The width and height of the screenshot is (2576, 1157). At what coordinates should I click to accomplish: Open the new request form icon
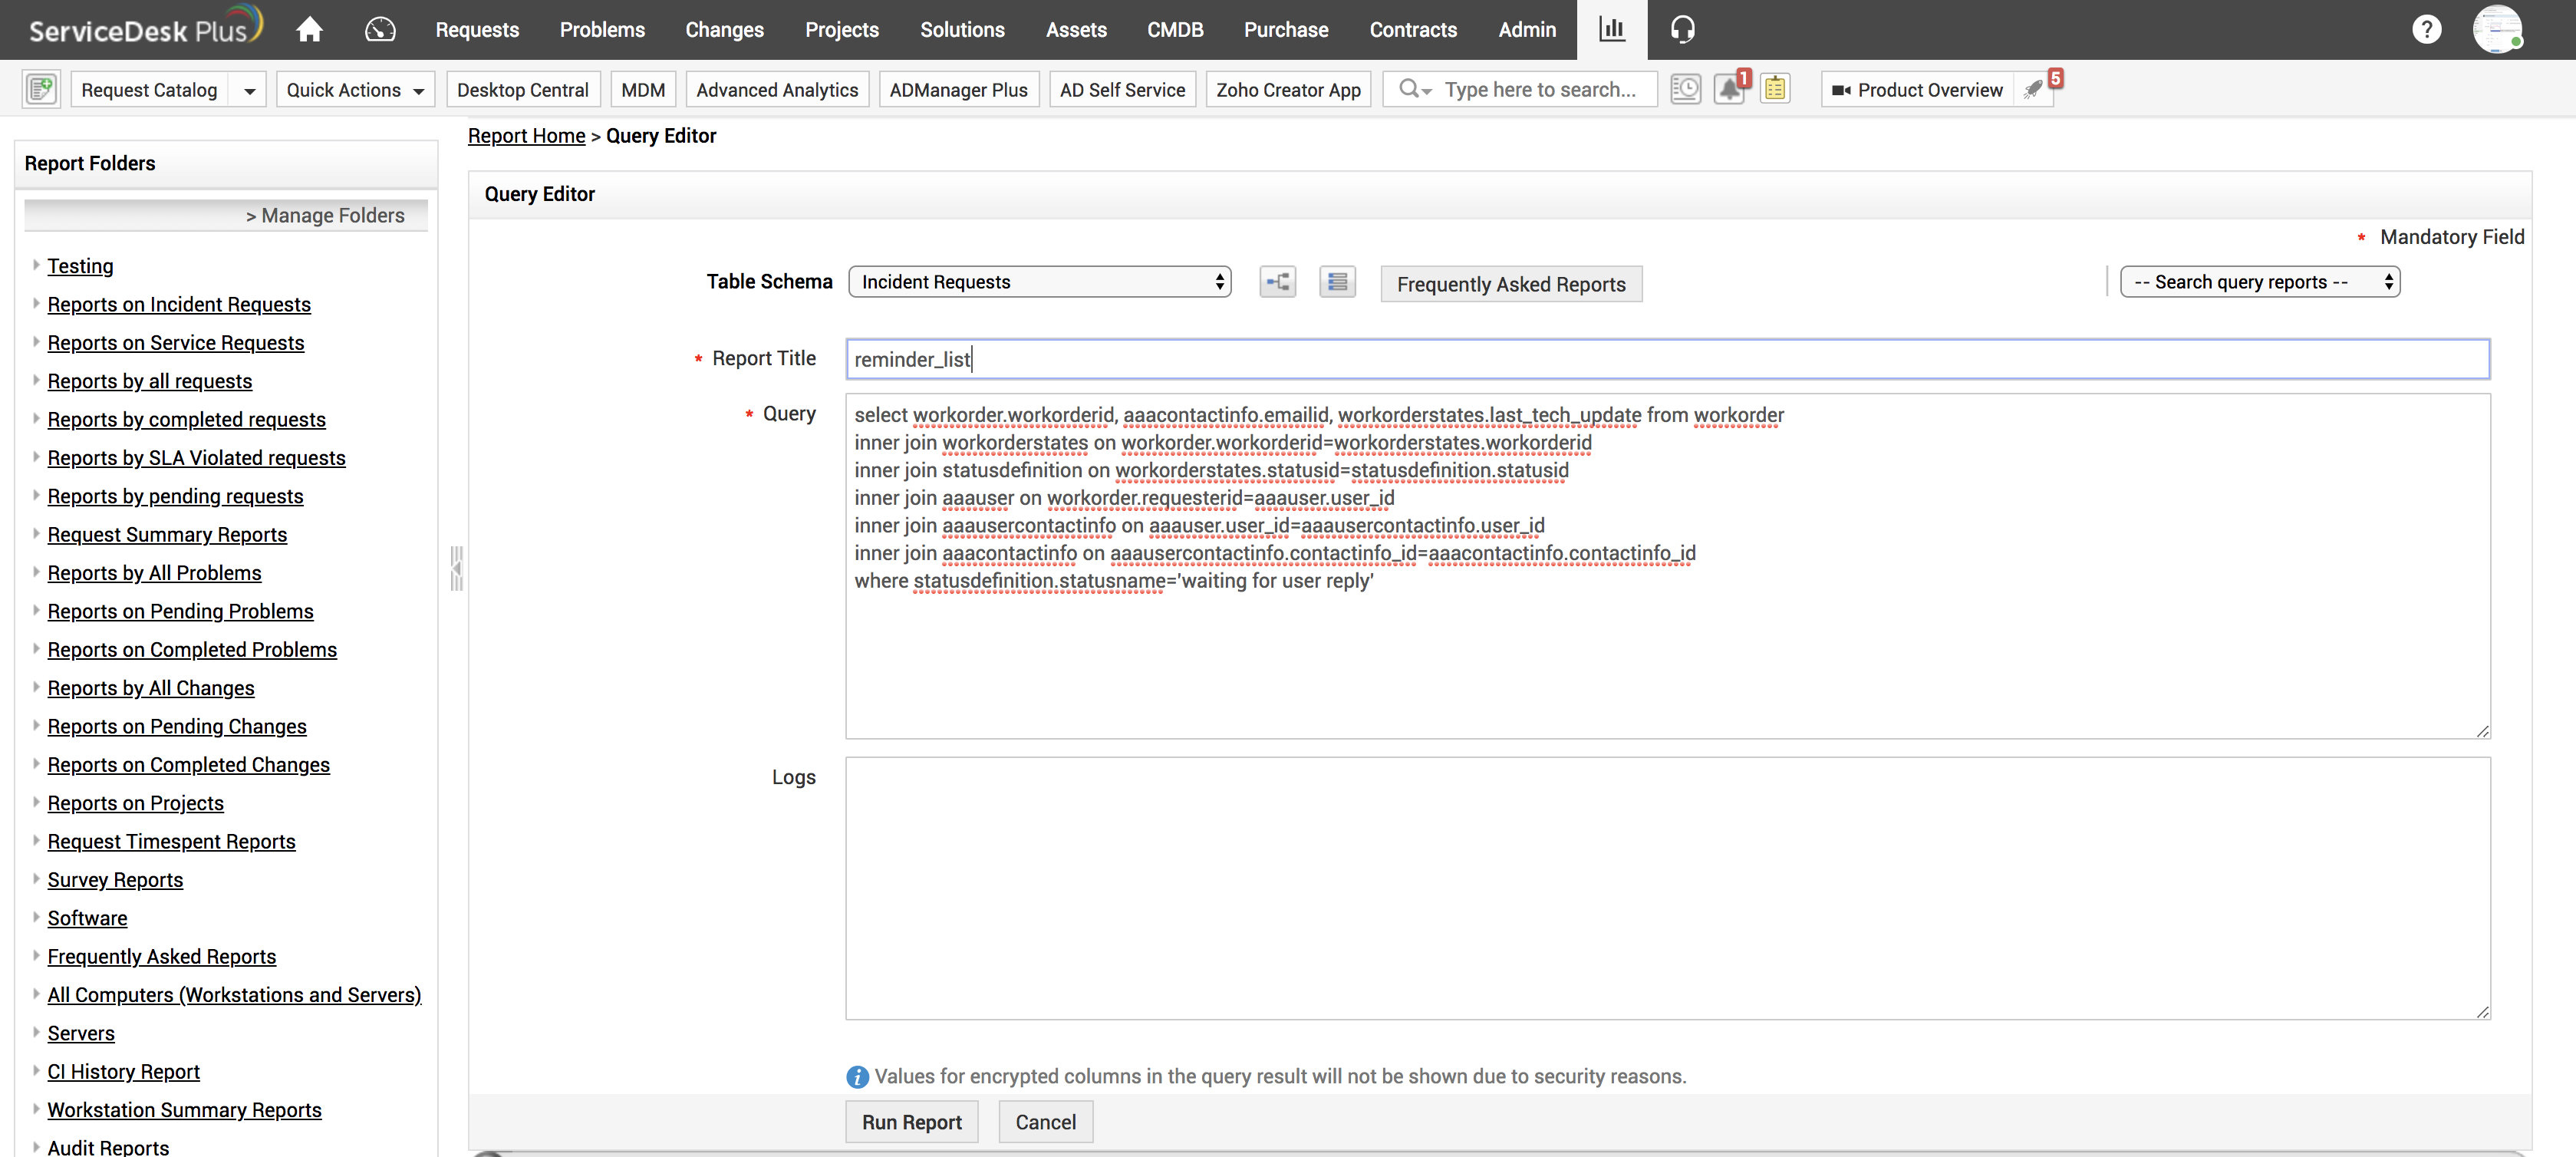point(41,89)
